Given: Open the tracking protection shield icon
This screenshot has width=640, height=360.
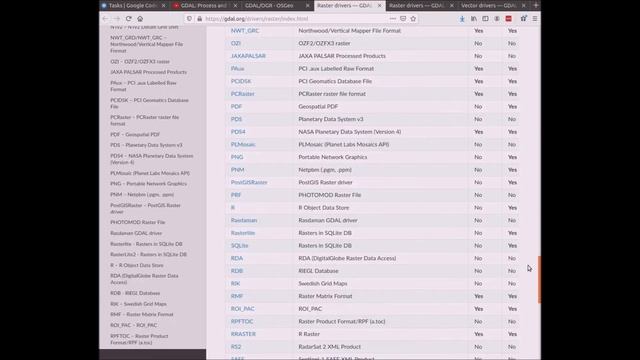Looking at the screenshot, I should [x=189, y=19].
